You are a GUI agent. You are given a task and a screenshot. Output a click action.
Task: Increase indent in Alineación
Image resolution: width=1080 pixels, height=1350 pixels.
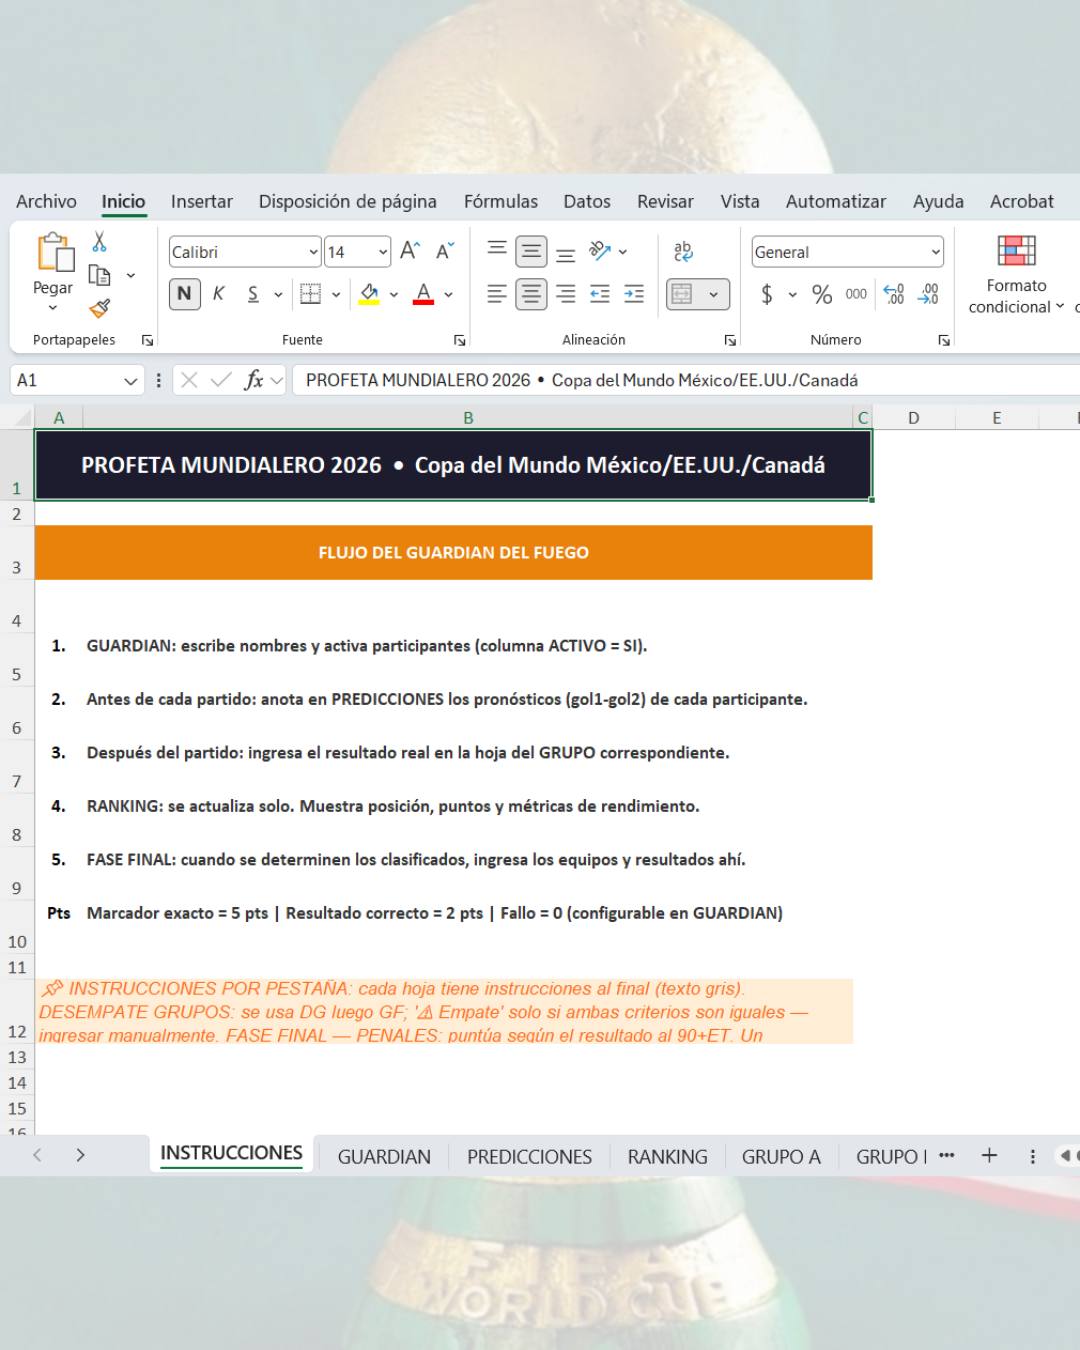634,294
